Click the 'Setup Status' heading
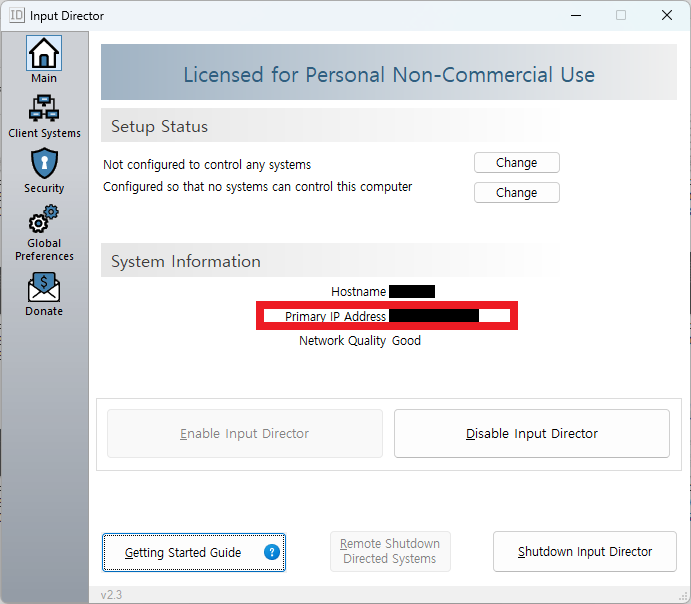Viewport: 691px width, 604px height. [159, 126]
